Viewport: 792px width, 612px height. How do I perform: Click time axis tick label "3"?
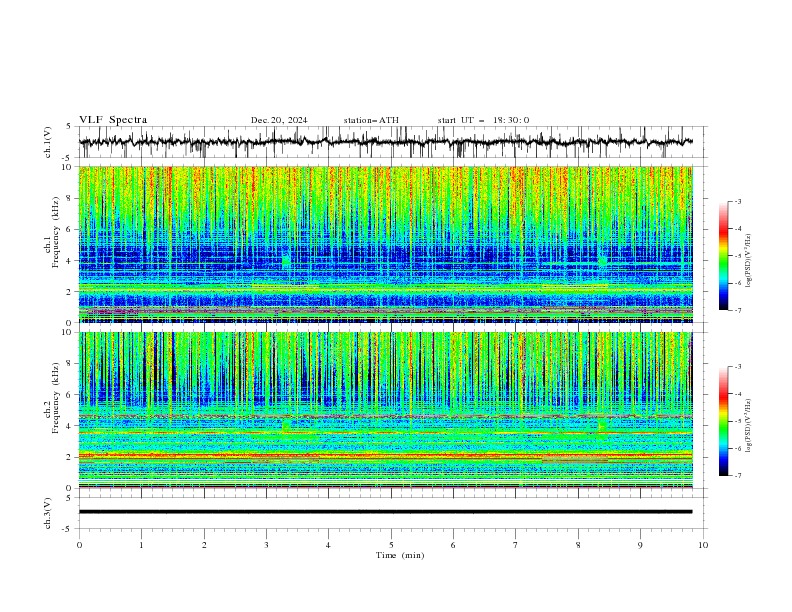[266, 545]
